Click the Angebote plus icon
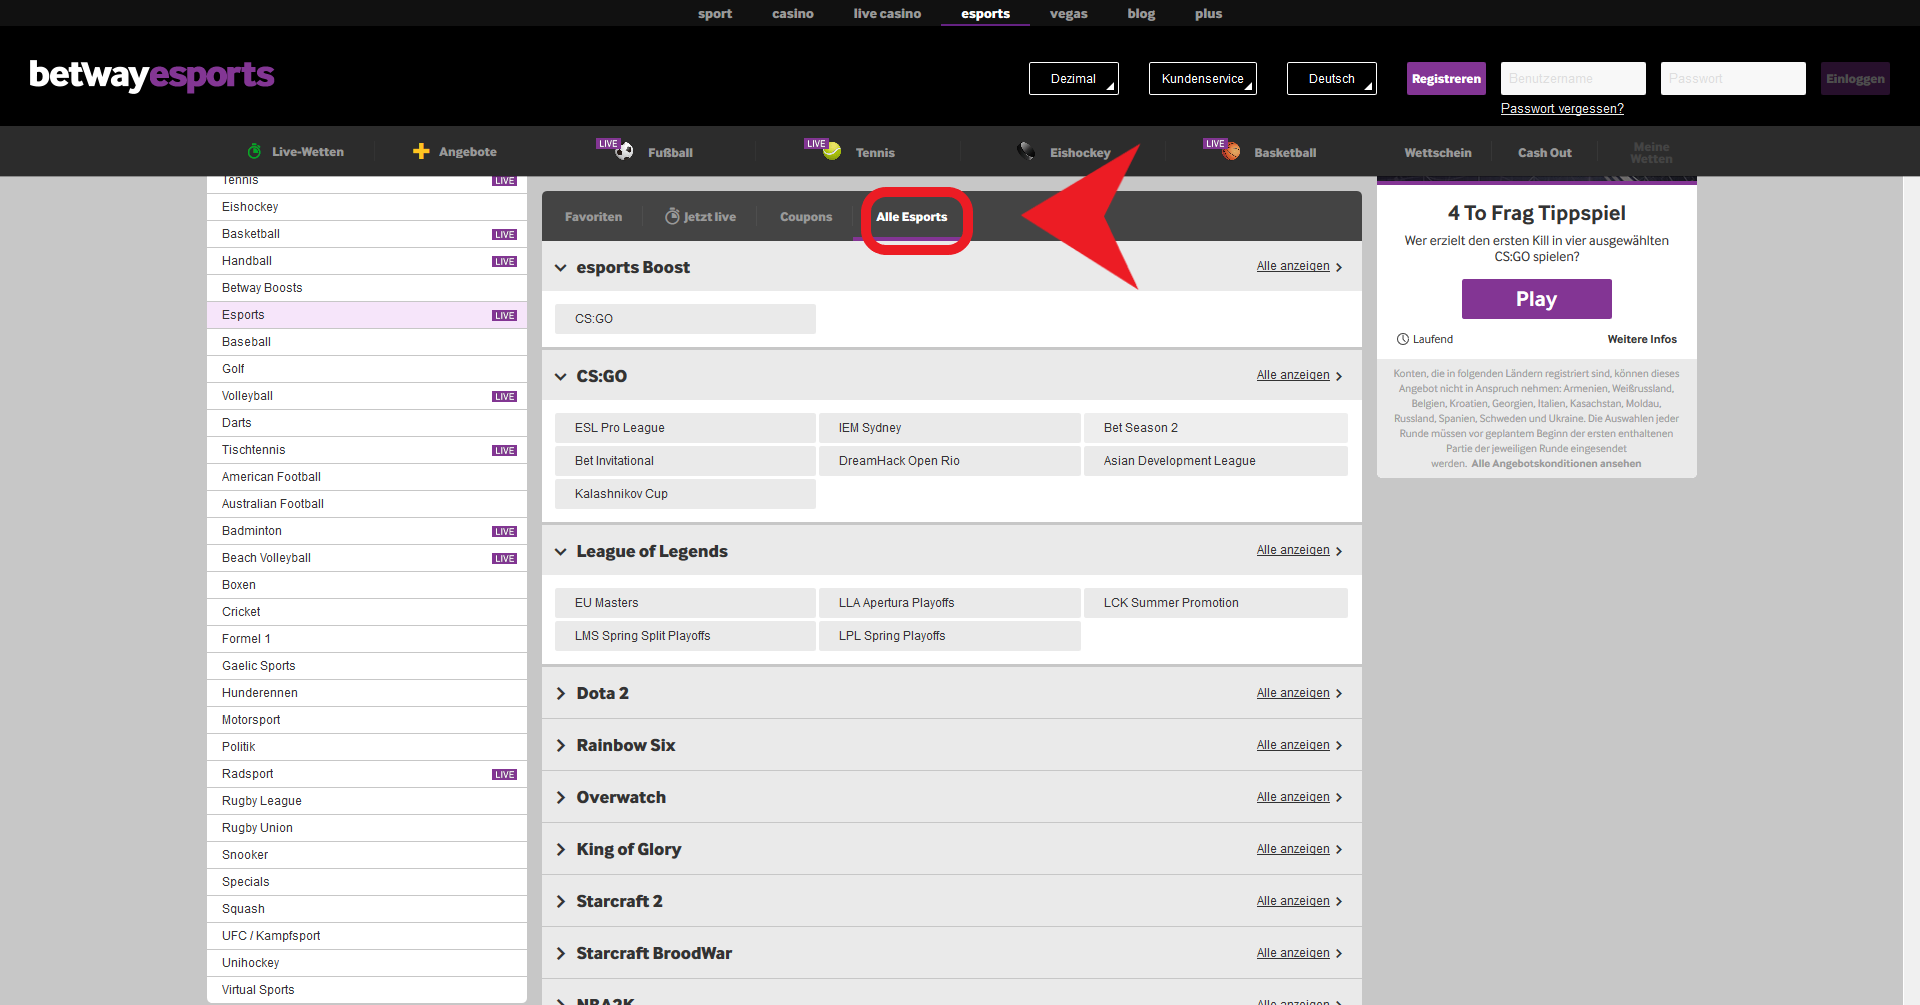The height and width of the screenshot is (1005, 1920). point(421,151)
